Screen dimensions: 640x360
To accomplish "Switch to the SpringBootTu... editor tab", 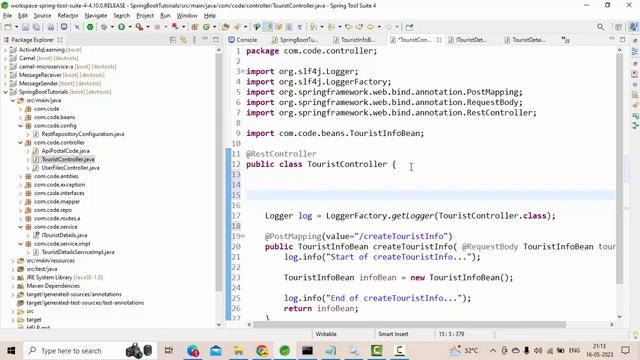I will [x=295, y=40].
